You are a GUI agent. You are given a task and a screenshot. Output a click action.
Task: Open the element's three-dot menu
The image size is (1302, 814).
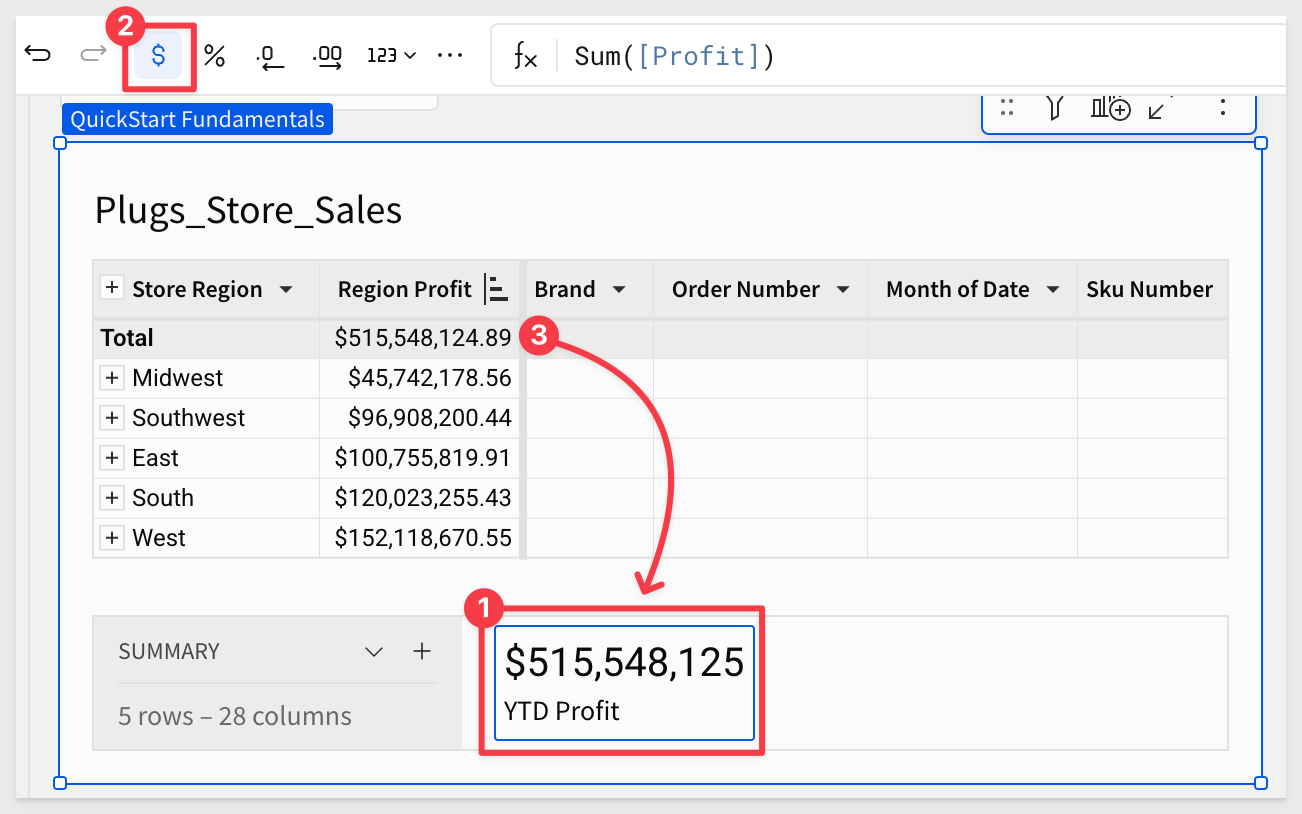[1222, 108]
